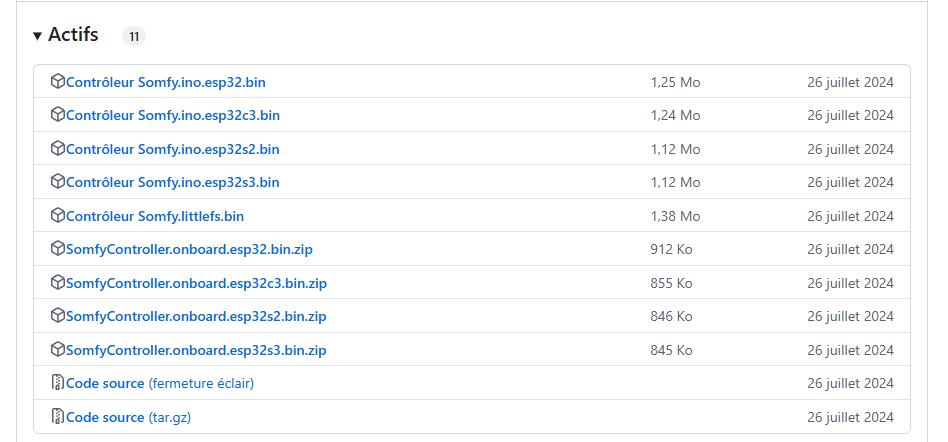948x442 pixels.
Task: Click the package icon beside SomfyController.onboard.esp32.bin.zip
Action: (x=57, y=249)
